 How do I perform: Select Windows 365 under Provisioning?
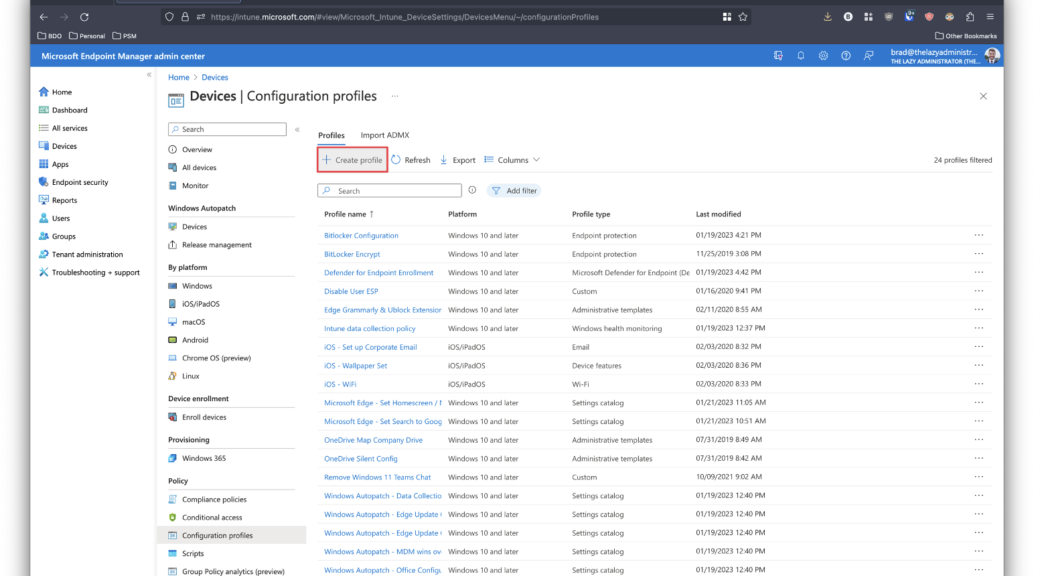[x=204, y=458]
